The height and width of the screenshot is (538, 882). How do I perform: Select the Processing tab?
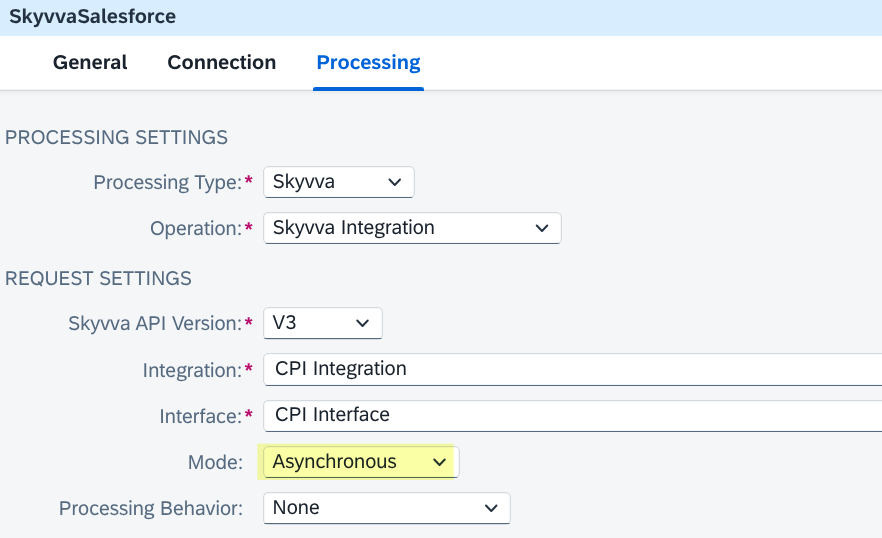tap(368, 62)
